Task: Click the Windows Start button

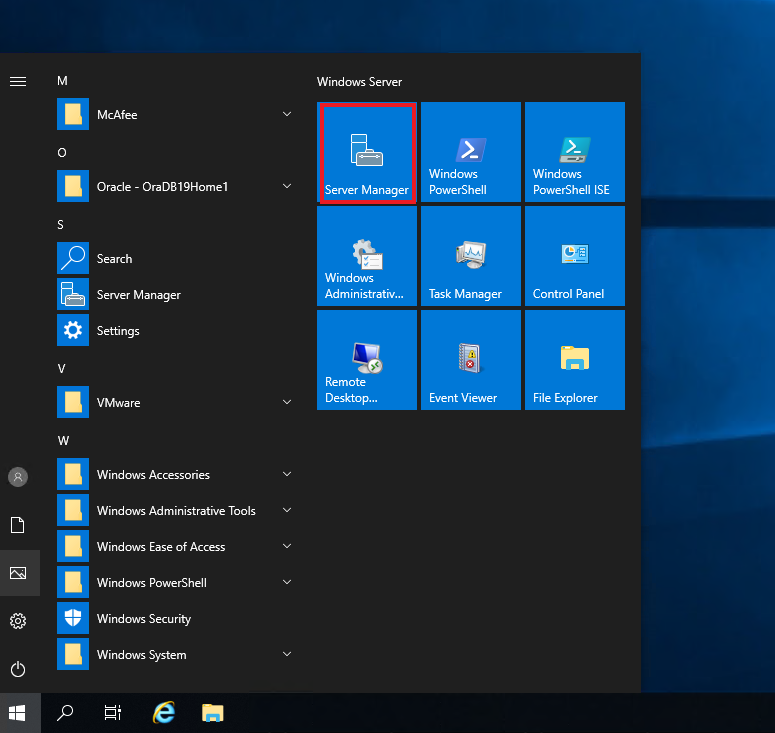Action: [x=18, y=713]
